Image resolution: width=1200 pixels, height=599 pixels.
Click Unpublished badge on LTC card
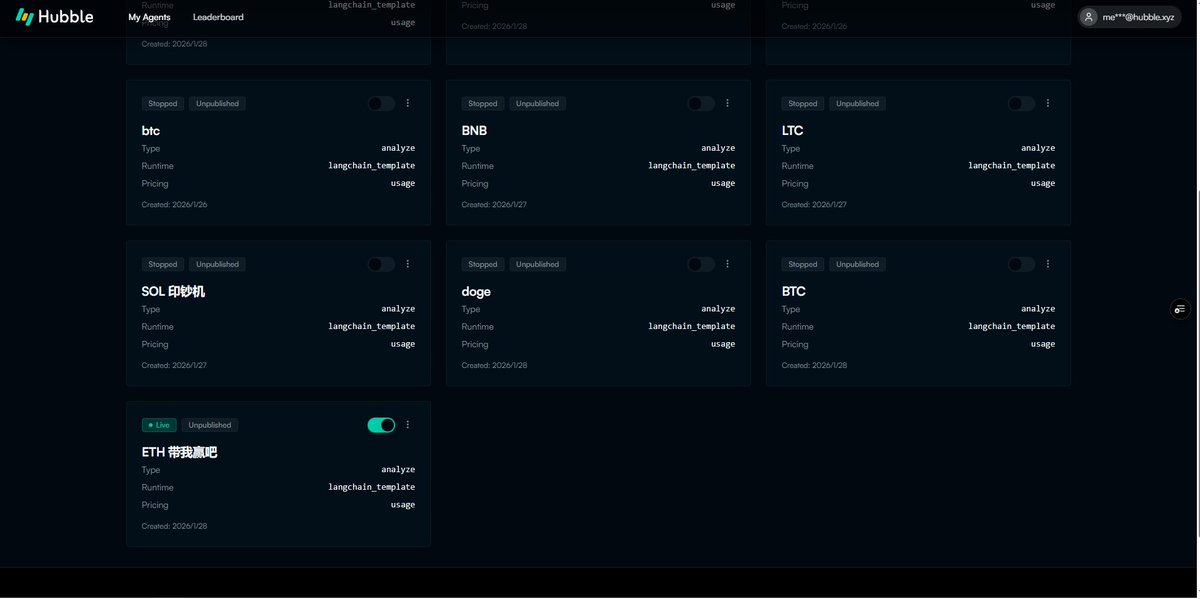(x=858, y=103)
